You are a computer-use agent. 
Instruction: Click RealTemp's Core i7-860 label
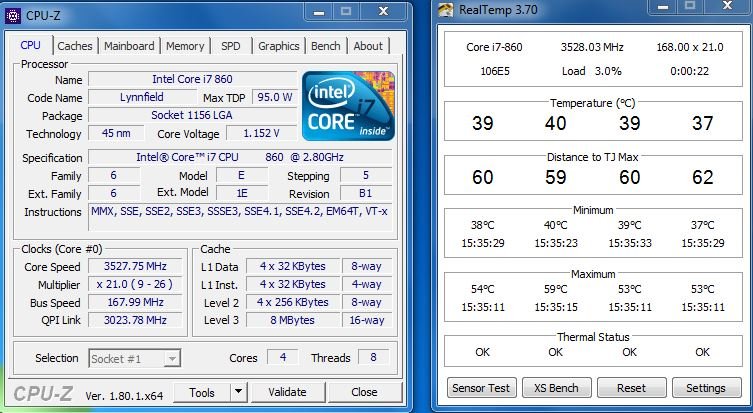[494, 48]
